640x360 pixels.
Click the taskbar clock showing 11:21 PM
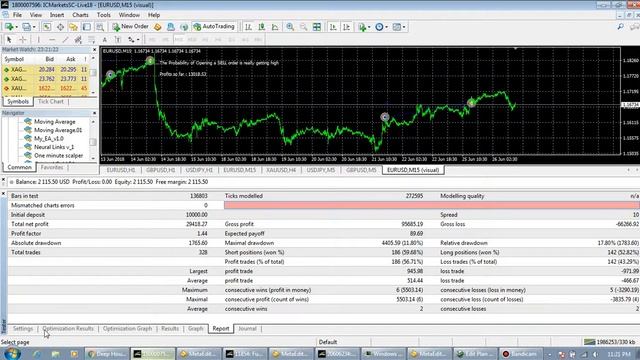(x=618, y=354)
